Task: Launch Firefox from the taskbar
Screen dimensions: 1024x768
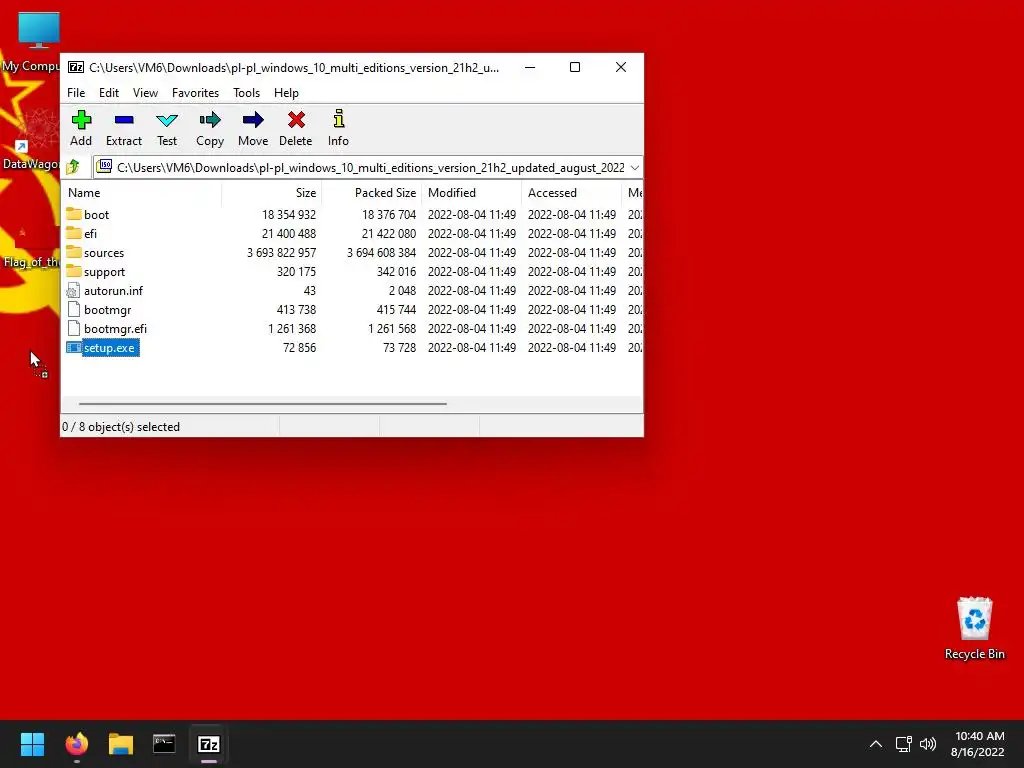Action: (x=76, y=744)
